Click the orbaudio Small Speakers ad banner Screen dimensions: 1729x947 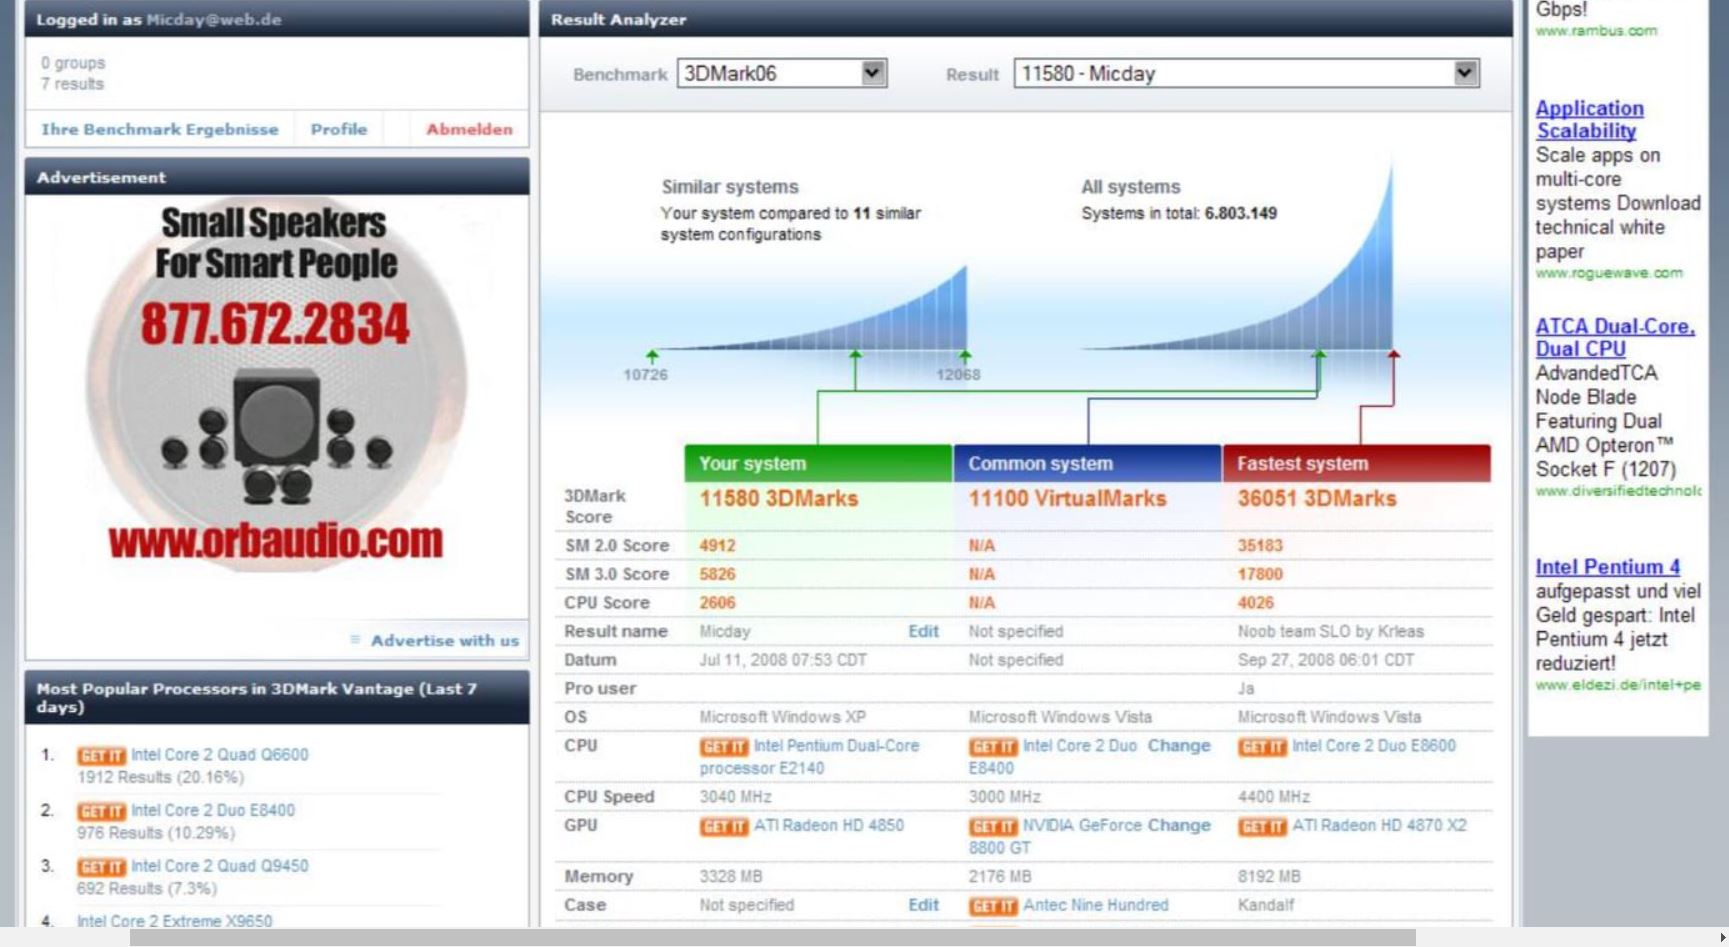pos(276,384)
